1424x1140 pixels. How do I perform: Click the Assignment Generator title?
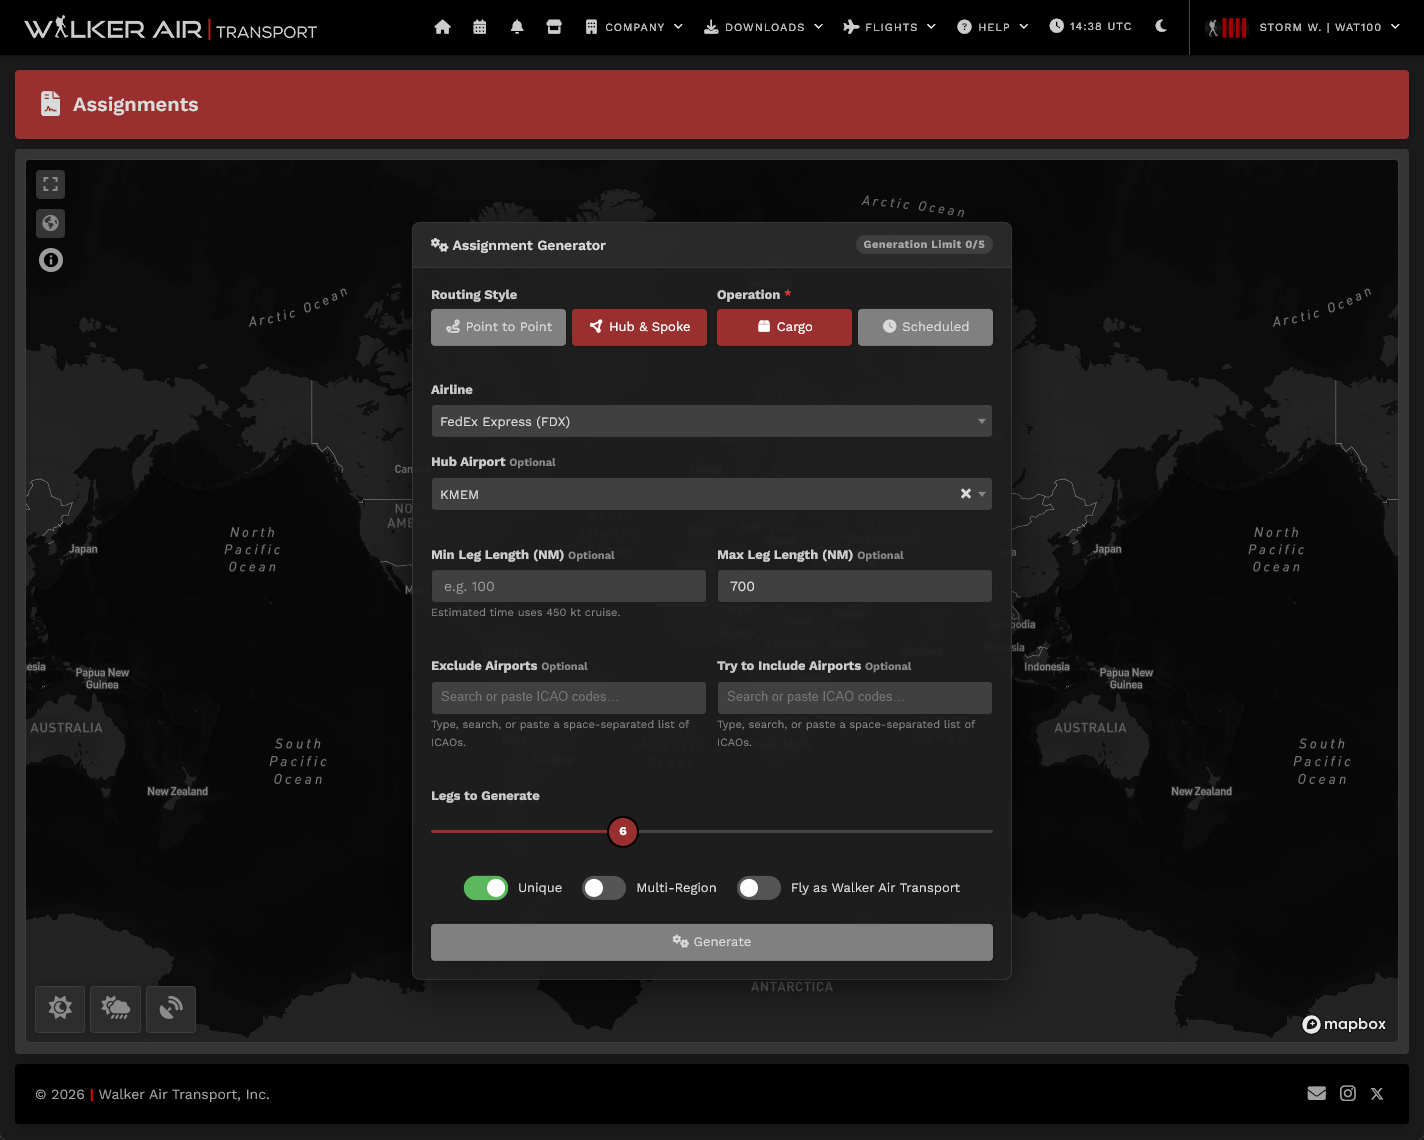(518, 245)
